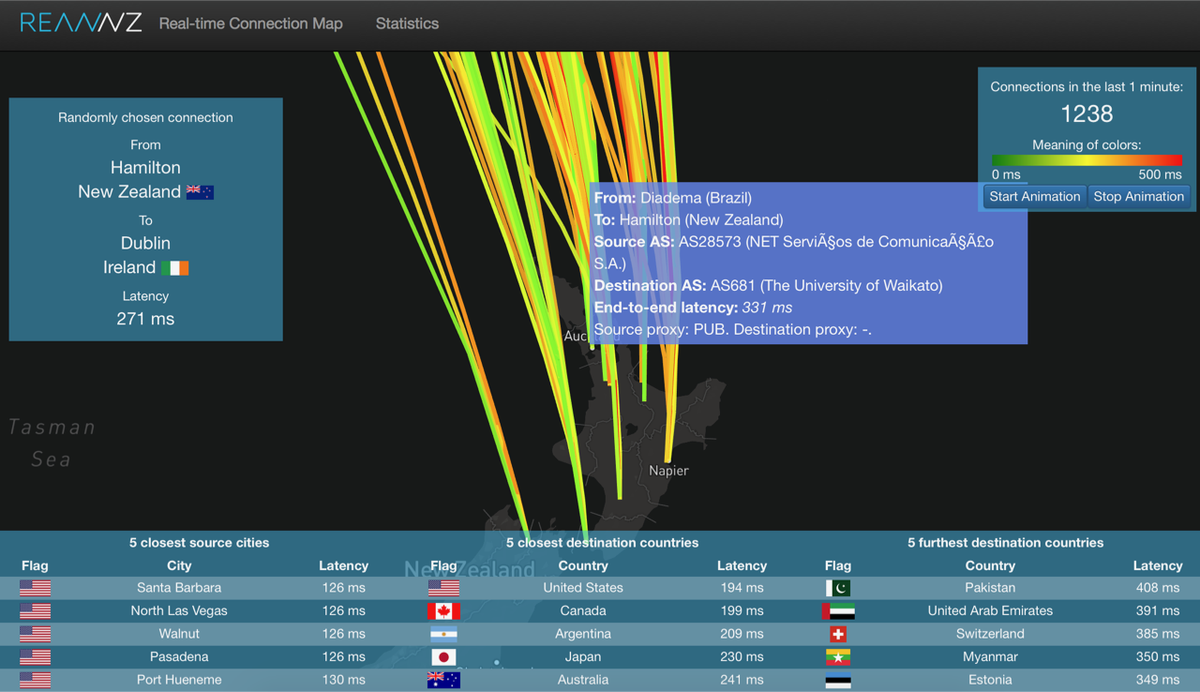Click the flag in the Pasadena row
The width and height of the screenshot is (1200, 692).
pos(35,657)
